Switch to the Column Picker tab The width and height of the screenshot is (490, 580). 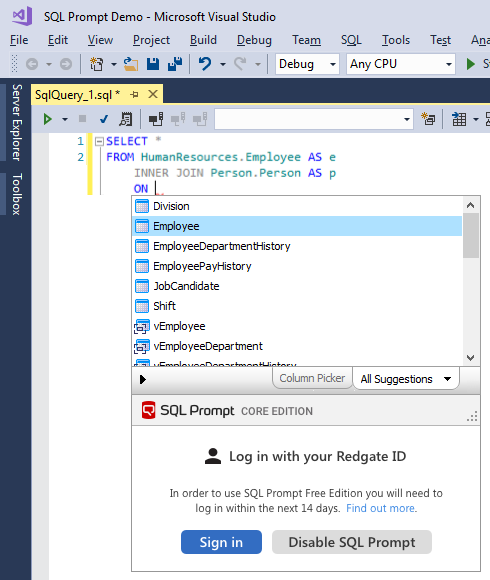click(x=312, y=378)
